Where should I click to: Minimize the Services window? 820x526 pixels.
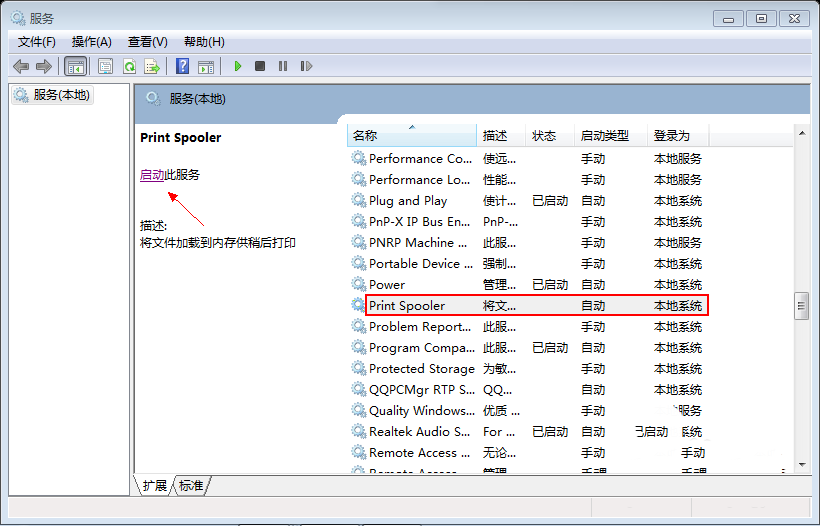click(728, 19)
